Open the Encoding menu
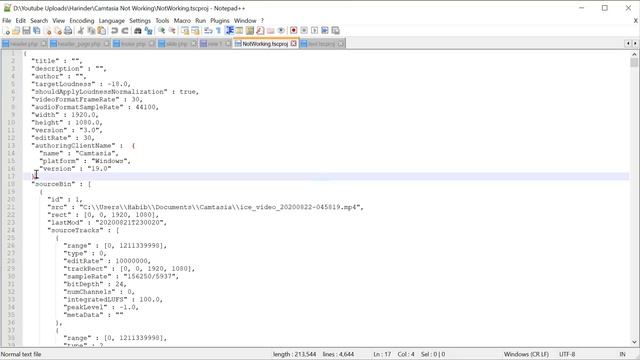640x360 pixels. [x=82, y=20]
